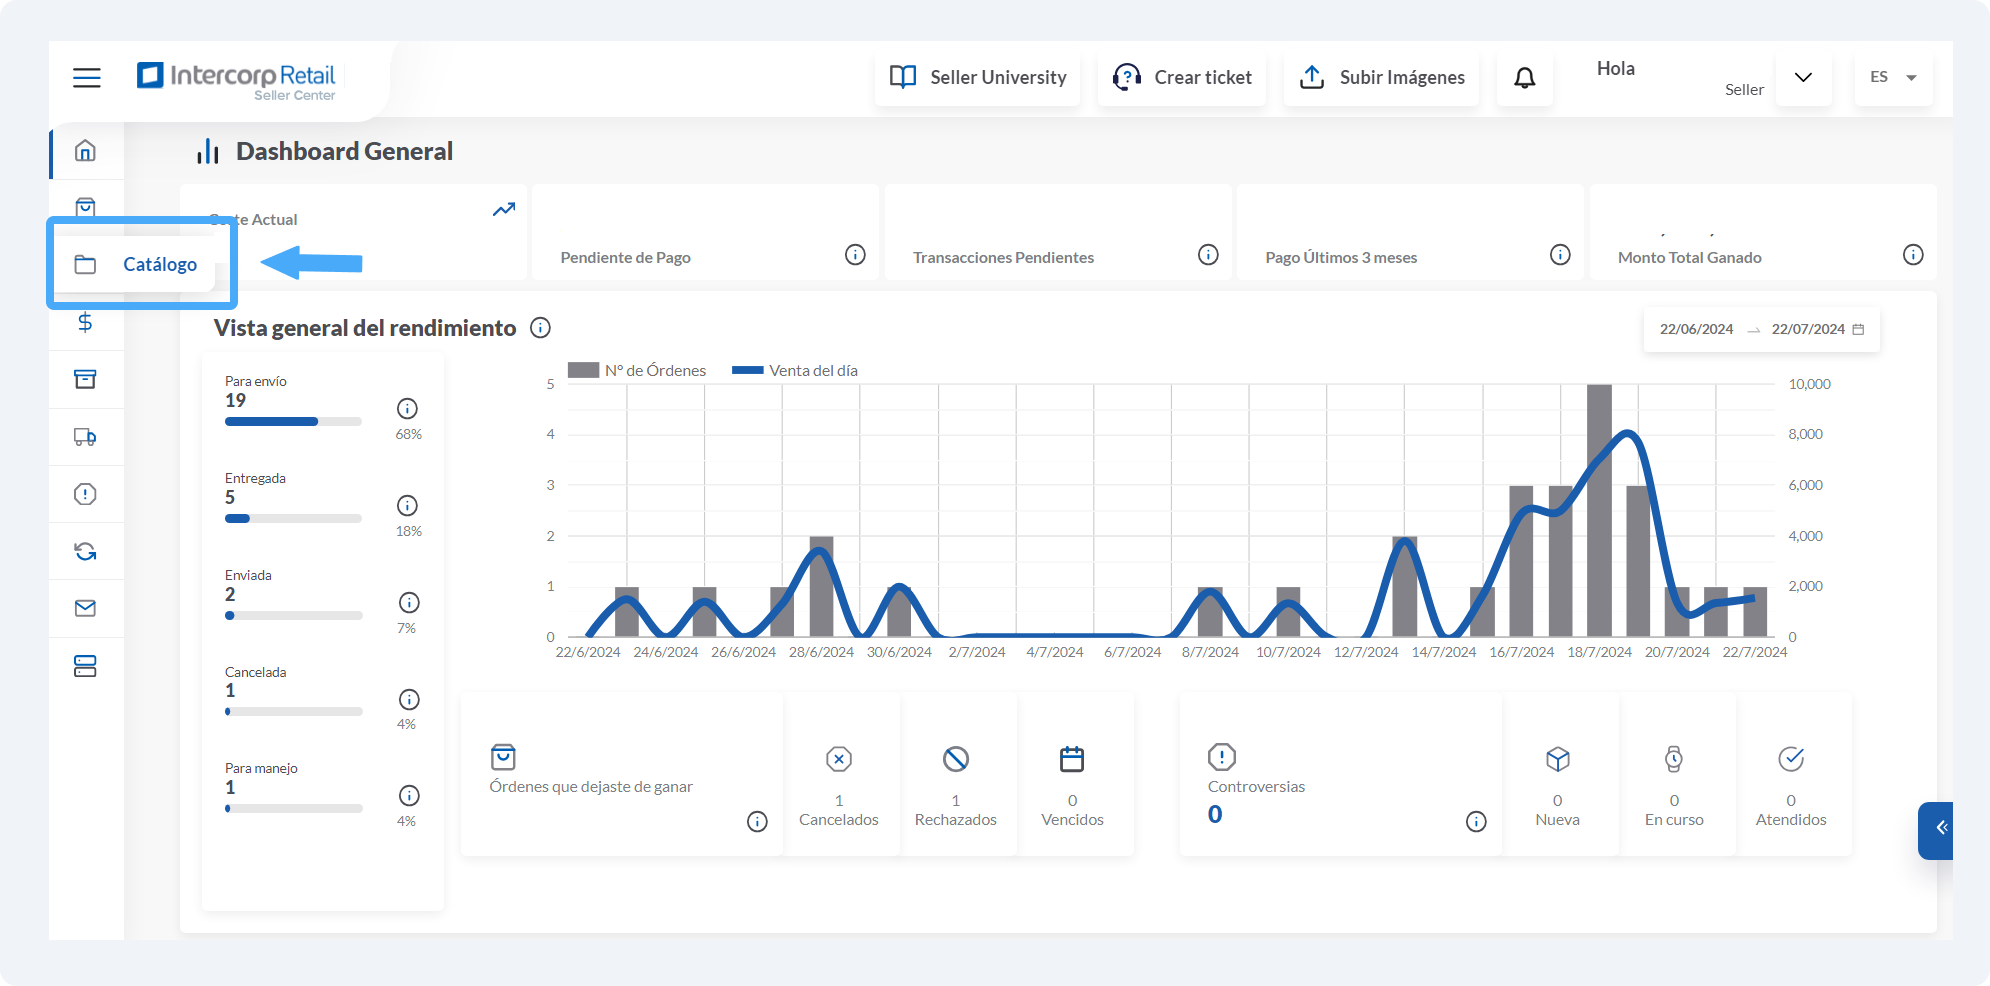Open the Catálogo menu item
The image size is (1990, 986).
tap(135, 264)
